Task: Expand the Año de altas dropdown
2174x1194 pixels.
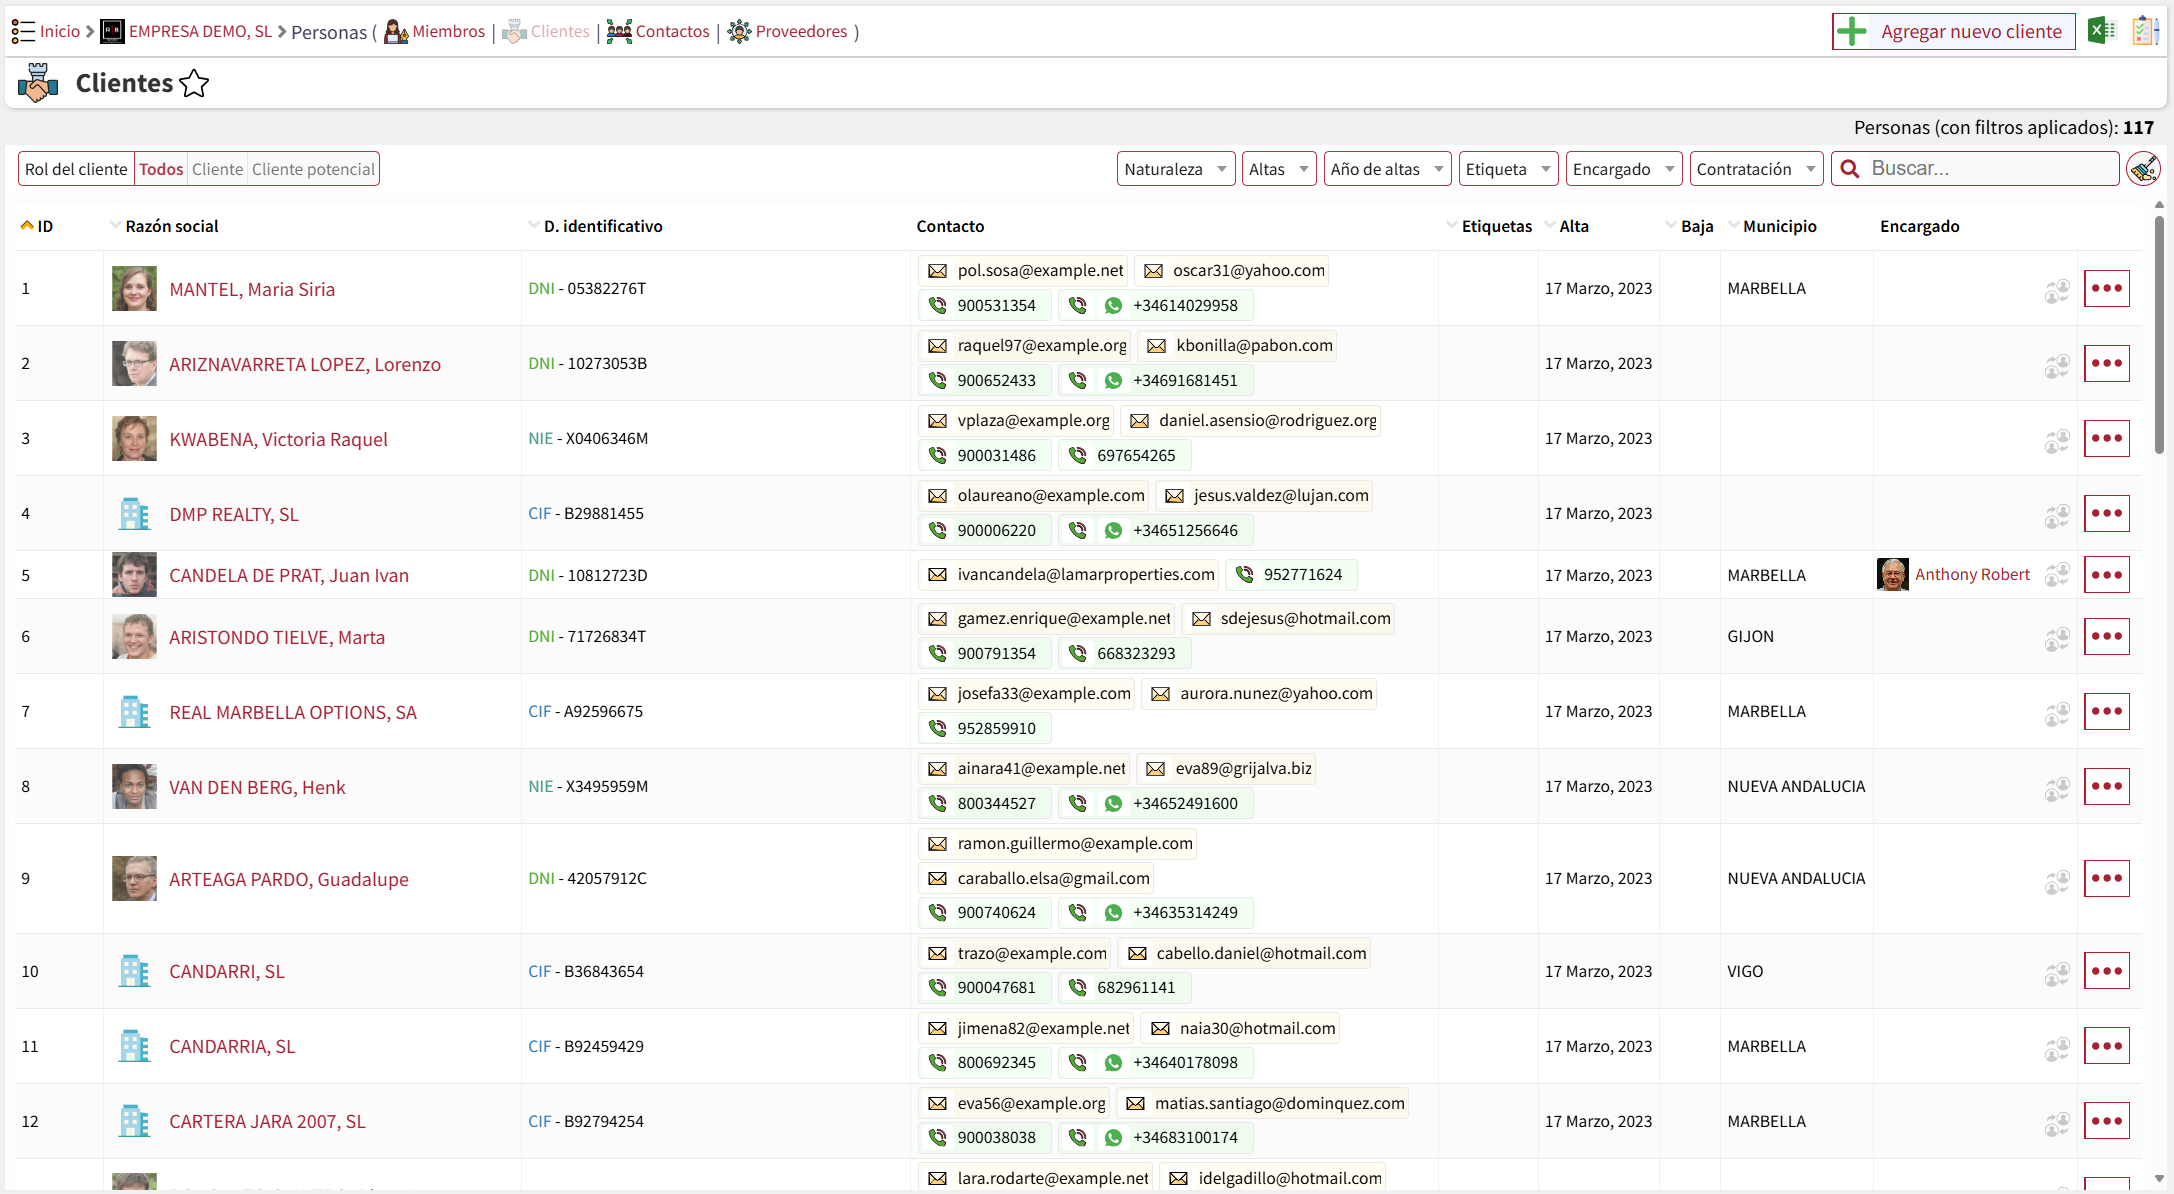Action: [1386, 169]
